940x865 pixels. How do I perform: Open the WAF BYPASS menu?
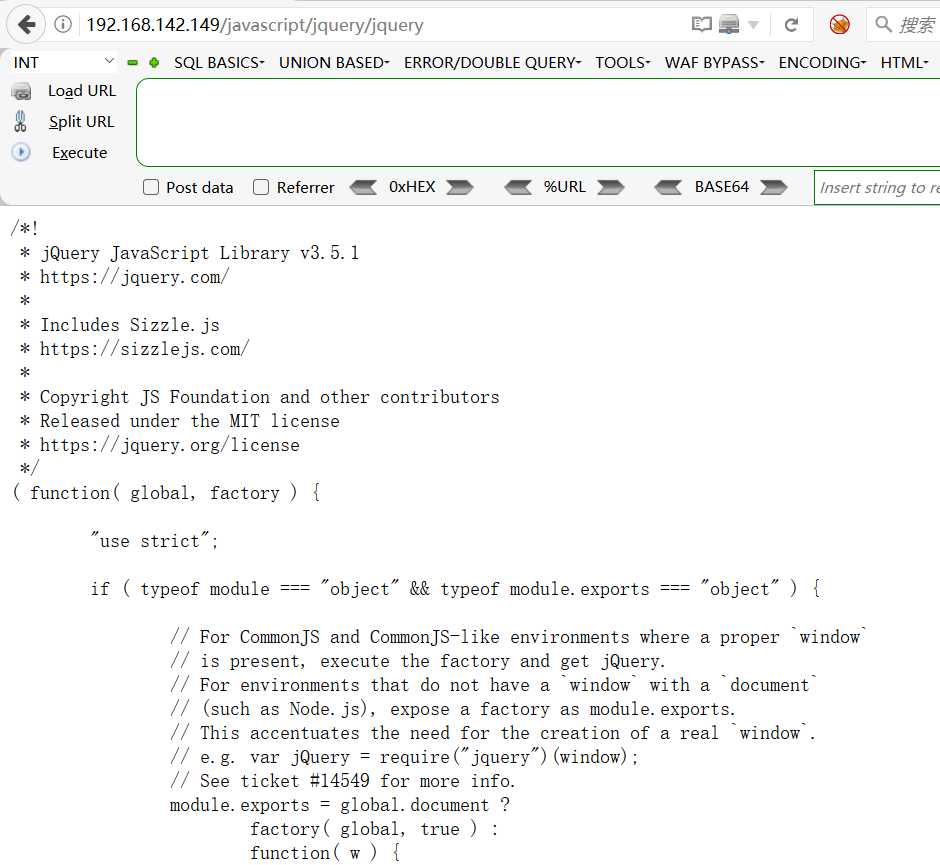[x=712, y=61]
